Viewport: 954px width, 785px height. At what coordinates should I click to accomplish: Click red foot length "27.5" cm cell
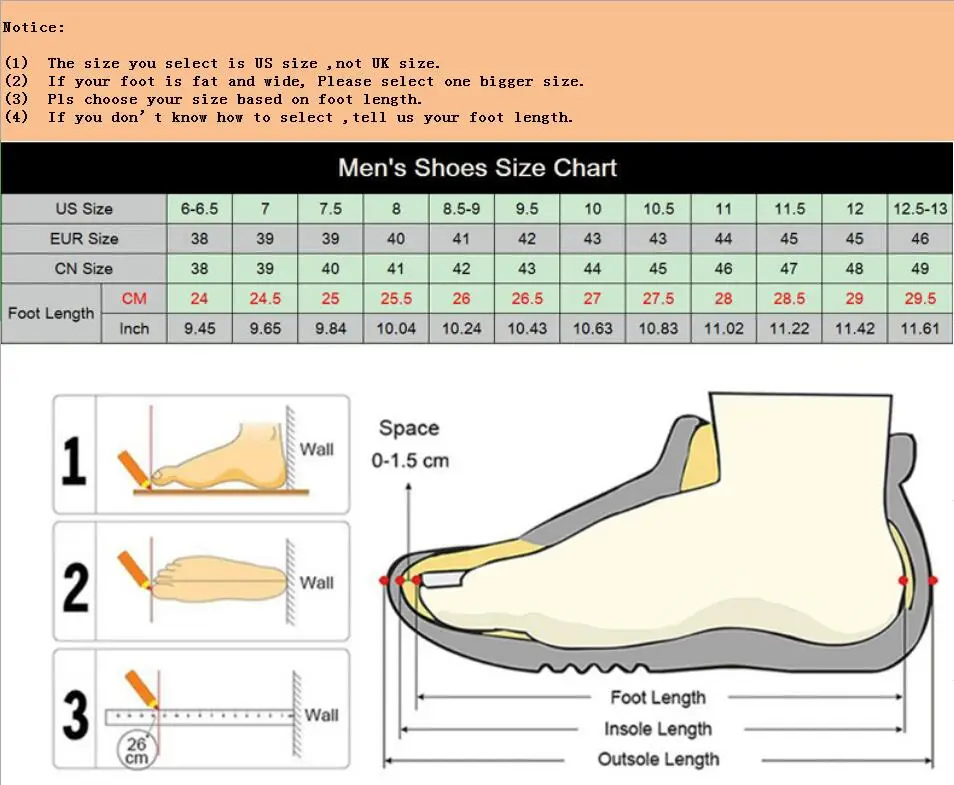658,298
